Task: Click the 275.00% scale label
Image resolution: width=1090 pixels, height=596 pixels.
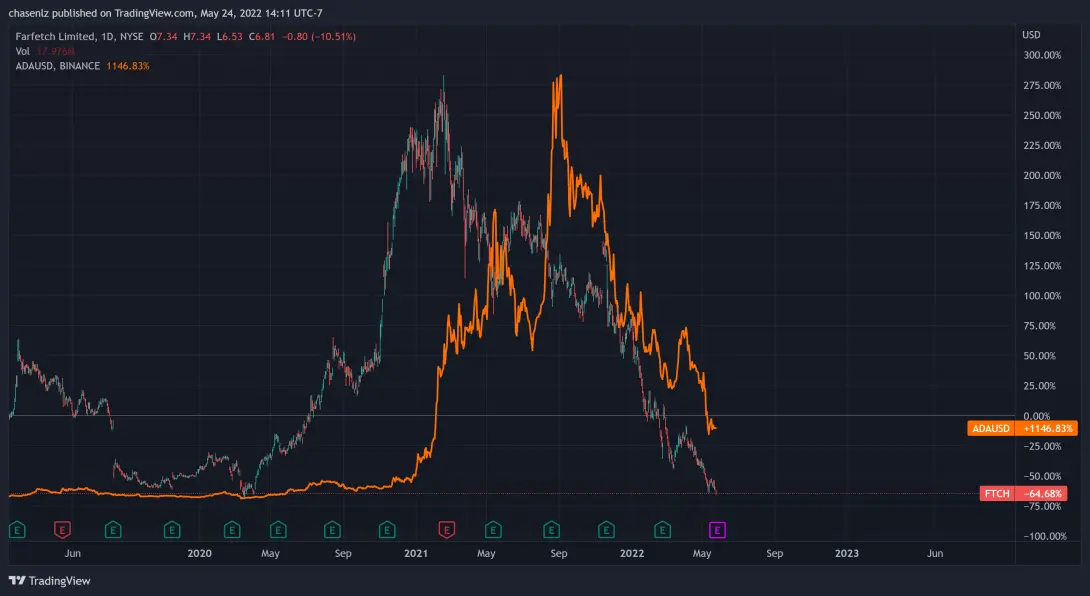Action: [1042, 86]
